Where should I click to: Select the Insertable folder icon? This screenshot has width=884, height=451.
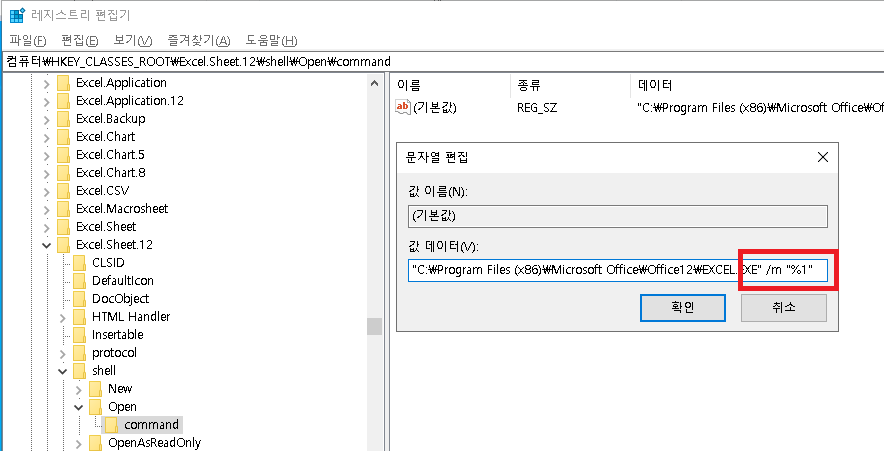click(x=79, y=335)
